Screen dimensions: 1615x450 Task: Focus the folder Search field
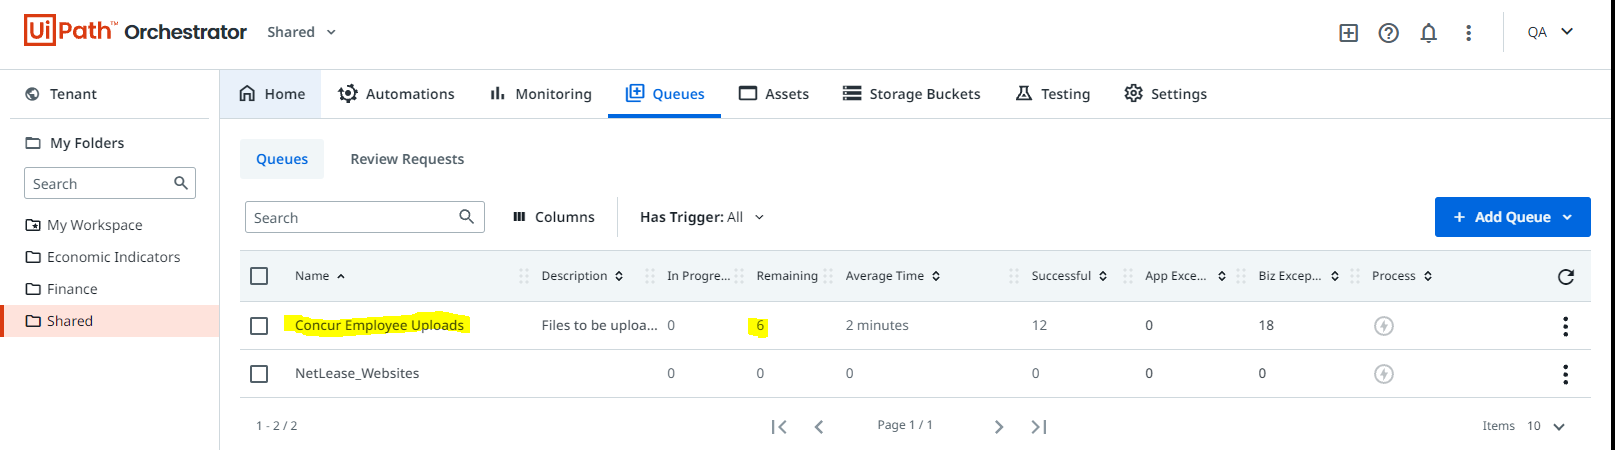pos(110,183)
